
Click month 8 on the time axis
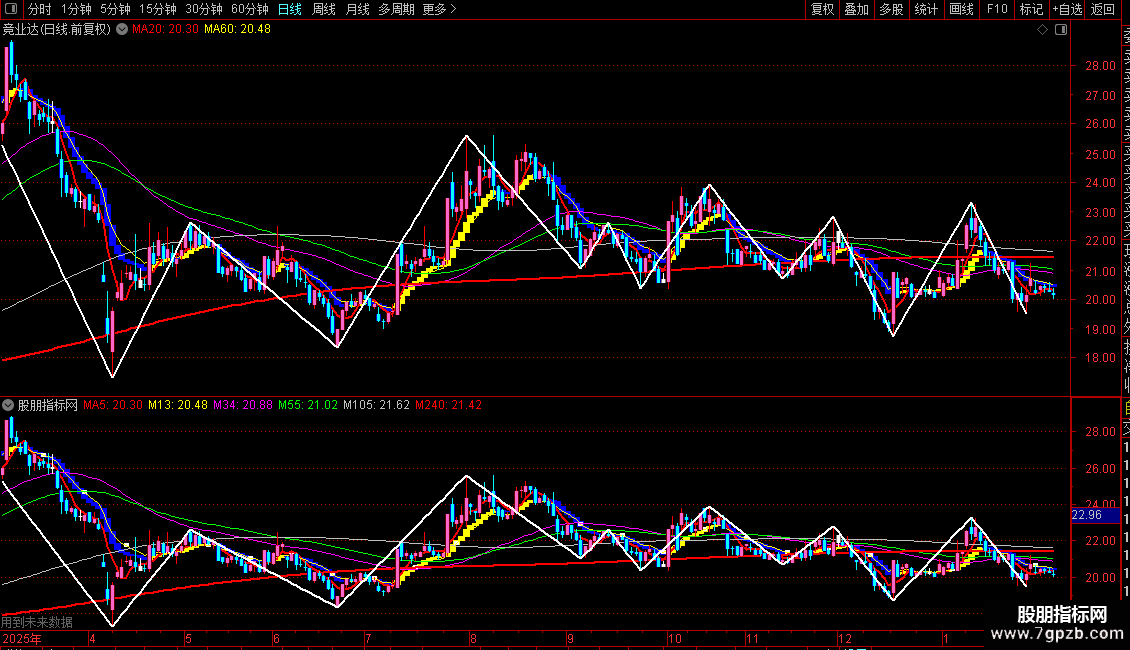473,639
